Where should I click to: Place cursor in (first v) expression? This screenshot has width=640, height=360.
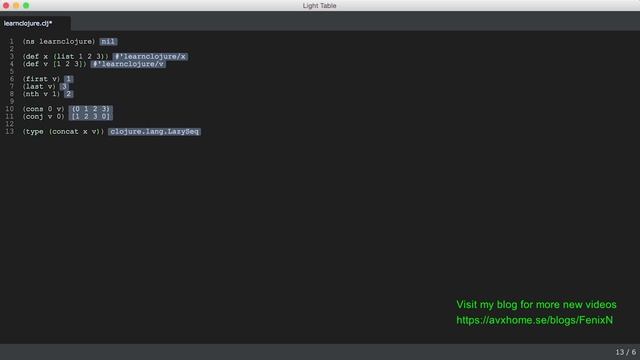pos(41,79)
